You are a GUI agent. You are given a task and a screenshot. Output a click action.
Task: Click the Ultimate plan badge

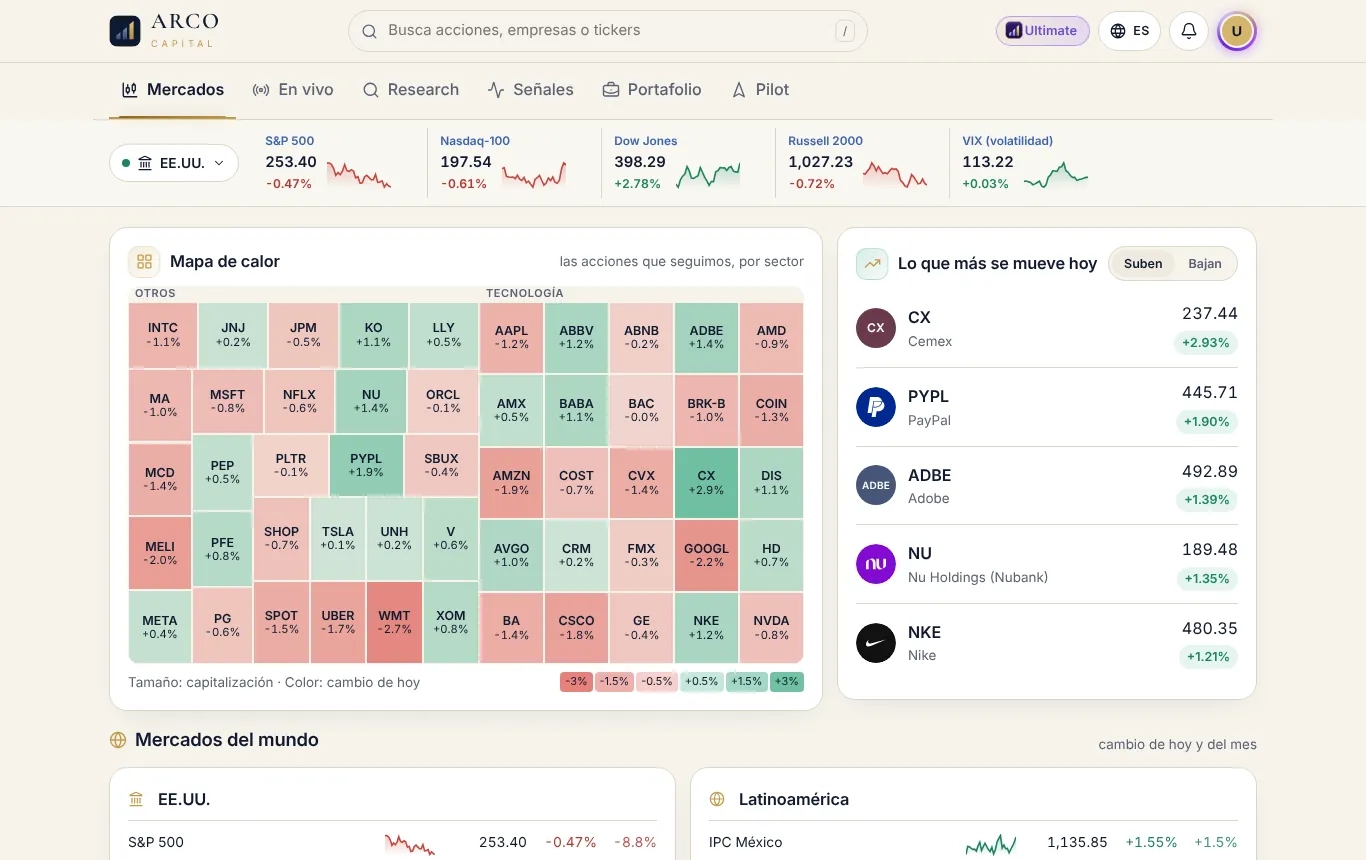1042,31
